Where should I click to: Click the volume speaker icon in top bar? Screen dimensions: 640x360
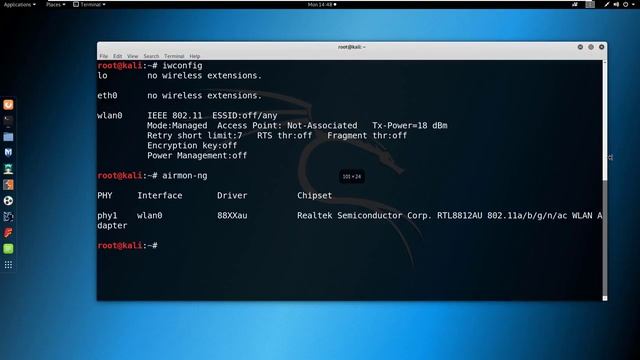[x=616, y=4]
